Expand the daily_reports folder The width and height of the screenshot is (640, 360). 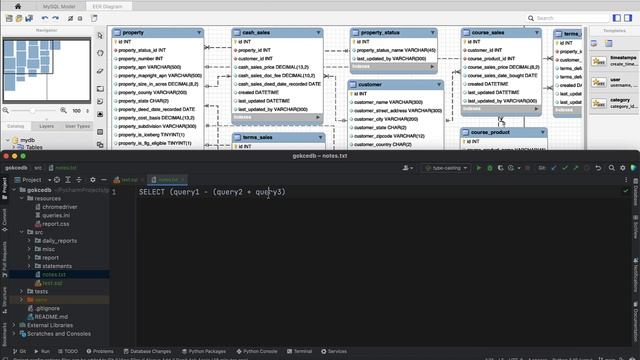[29, 241]
